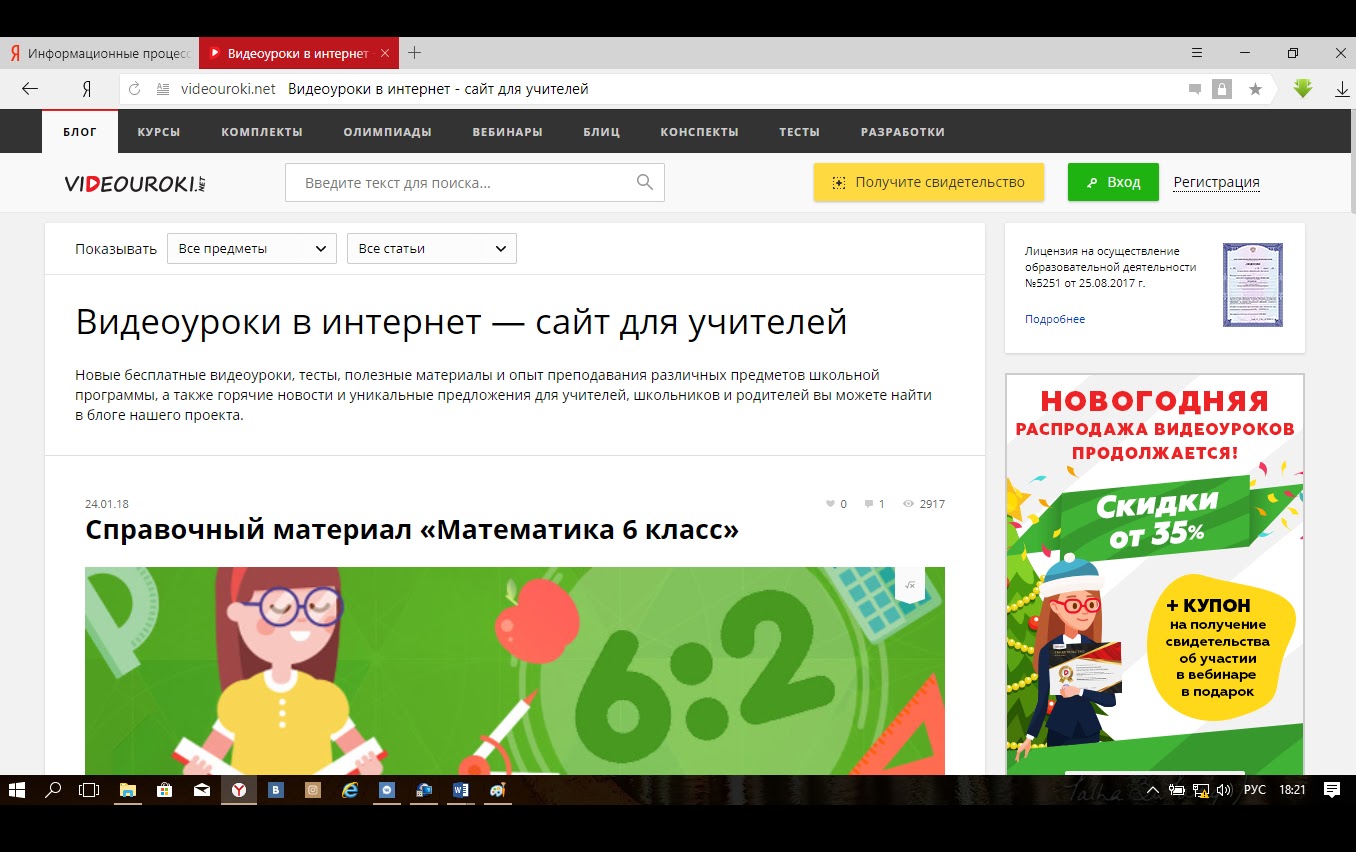Expand the "Все статьи" article filter dropdown
The height and width of the screenshot is (852, 1356).
coord(431,248)
